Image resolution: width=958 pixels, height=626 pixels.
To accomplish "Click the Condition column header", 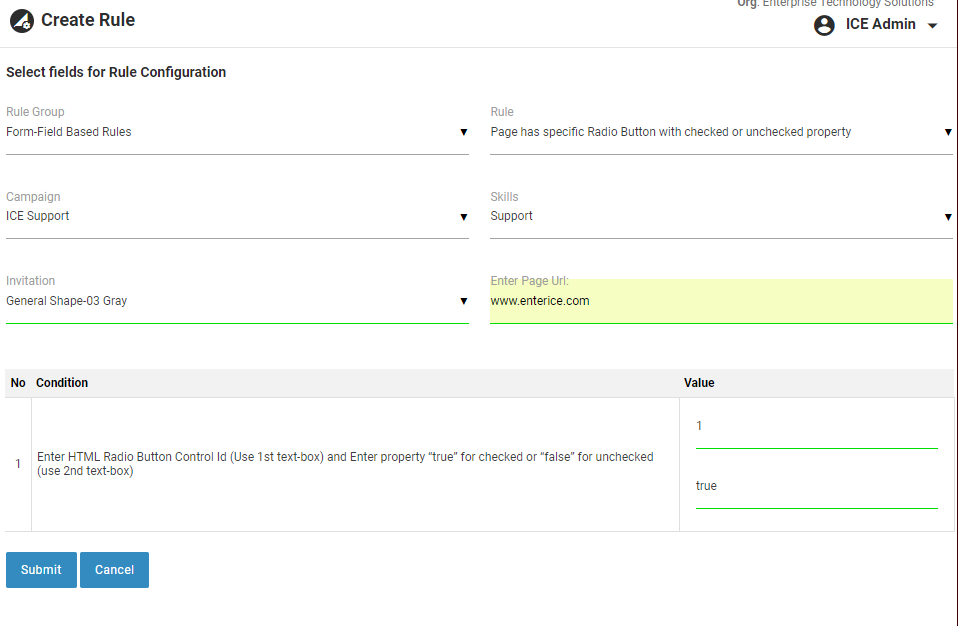I will coord(62,383).
